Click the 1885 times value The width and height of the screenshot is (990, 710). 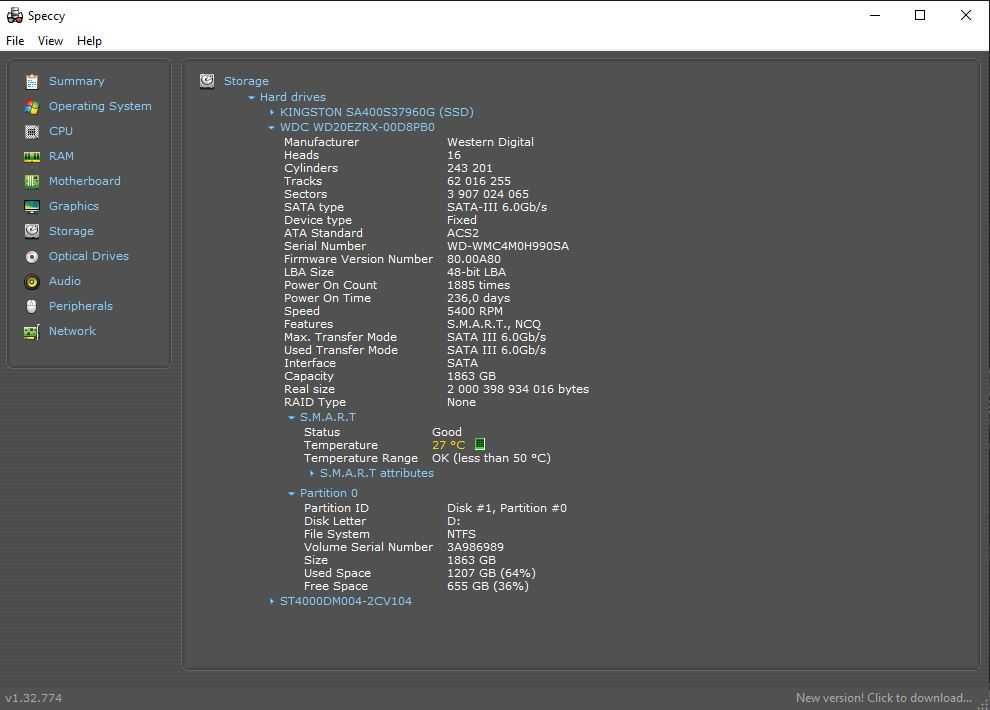[479, 285]
